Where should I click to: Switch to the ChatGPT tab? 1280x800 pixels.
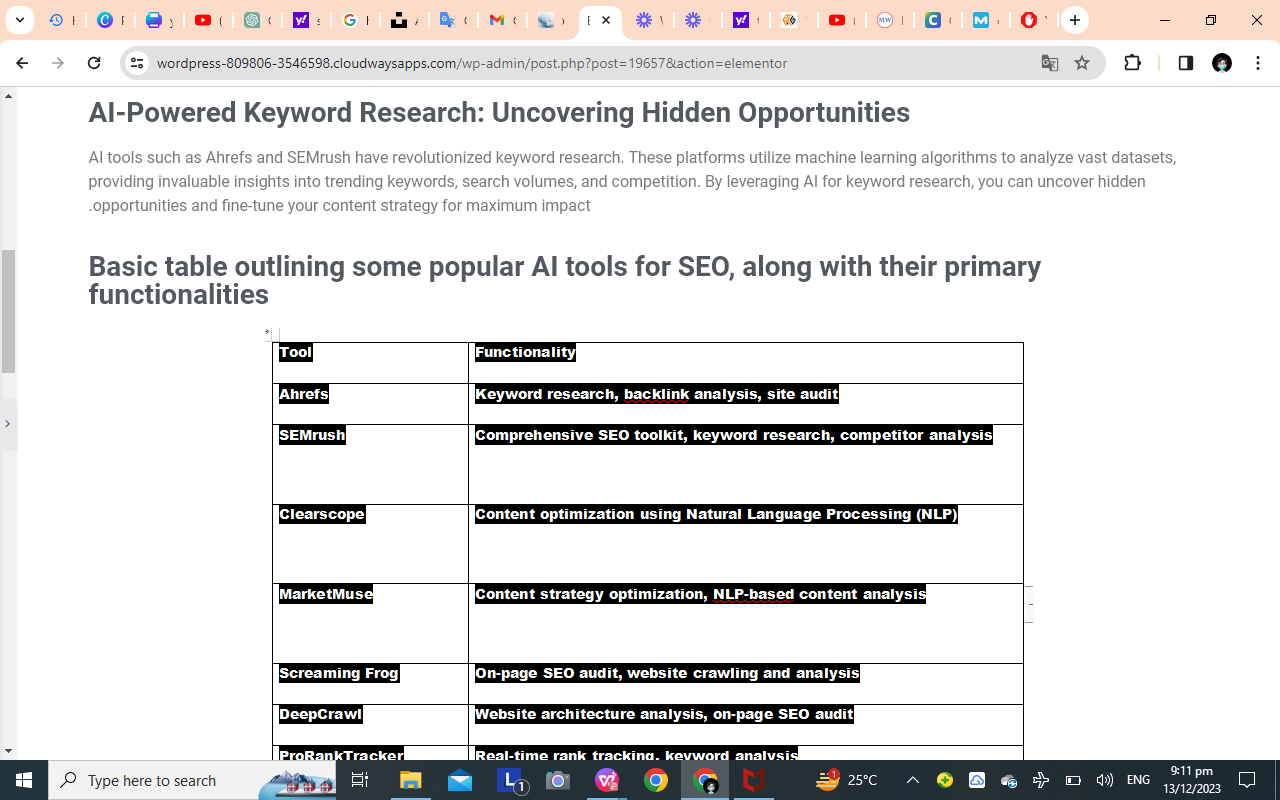257,20
